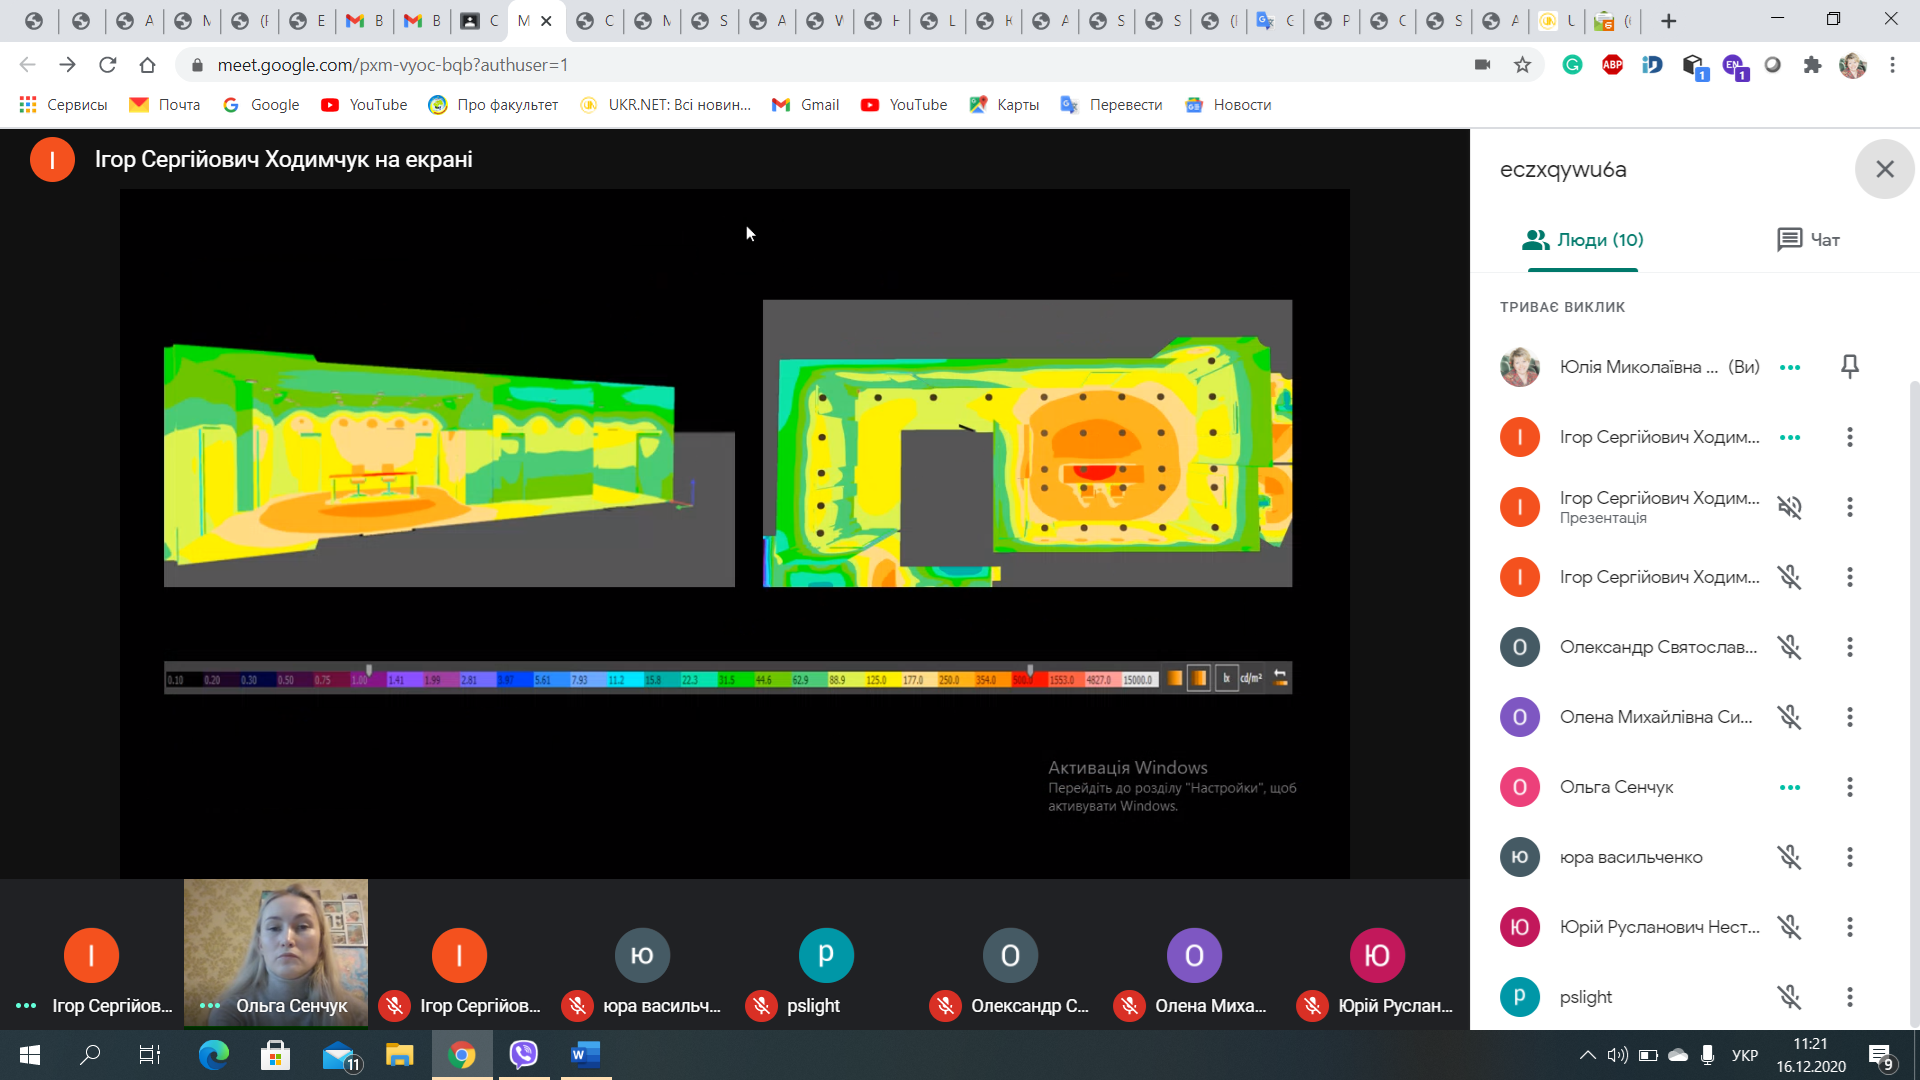Close the participants side panel

[1884, 169]
